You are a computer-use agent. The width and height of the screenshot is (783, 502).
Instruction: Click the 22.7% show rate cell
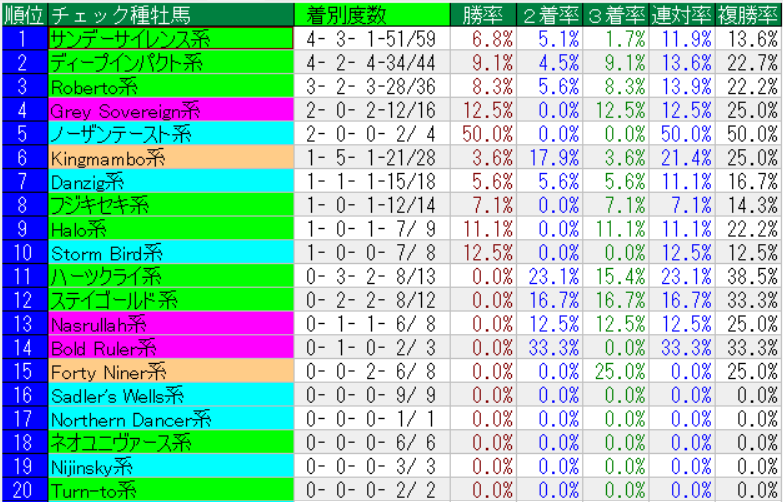click(x=748, y=62)
